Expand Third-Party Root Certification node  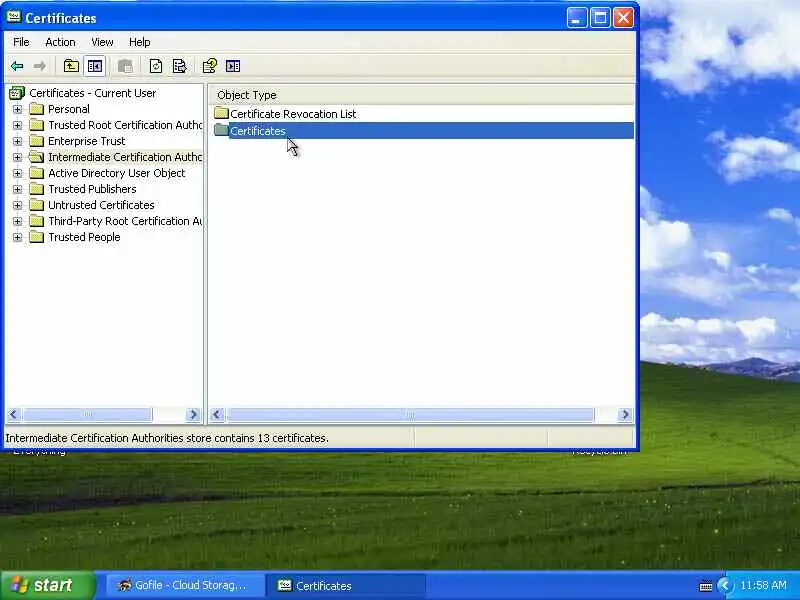17,221
